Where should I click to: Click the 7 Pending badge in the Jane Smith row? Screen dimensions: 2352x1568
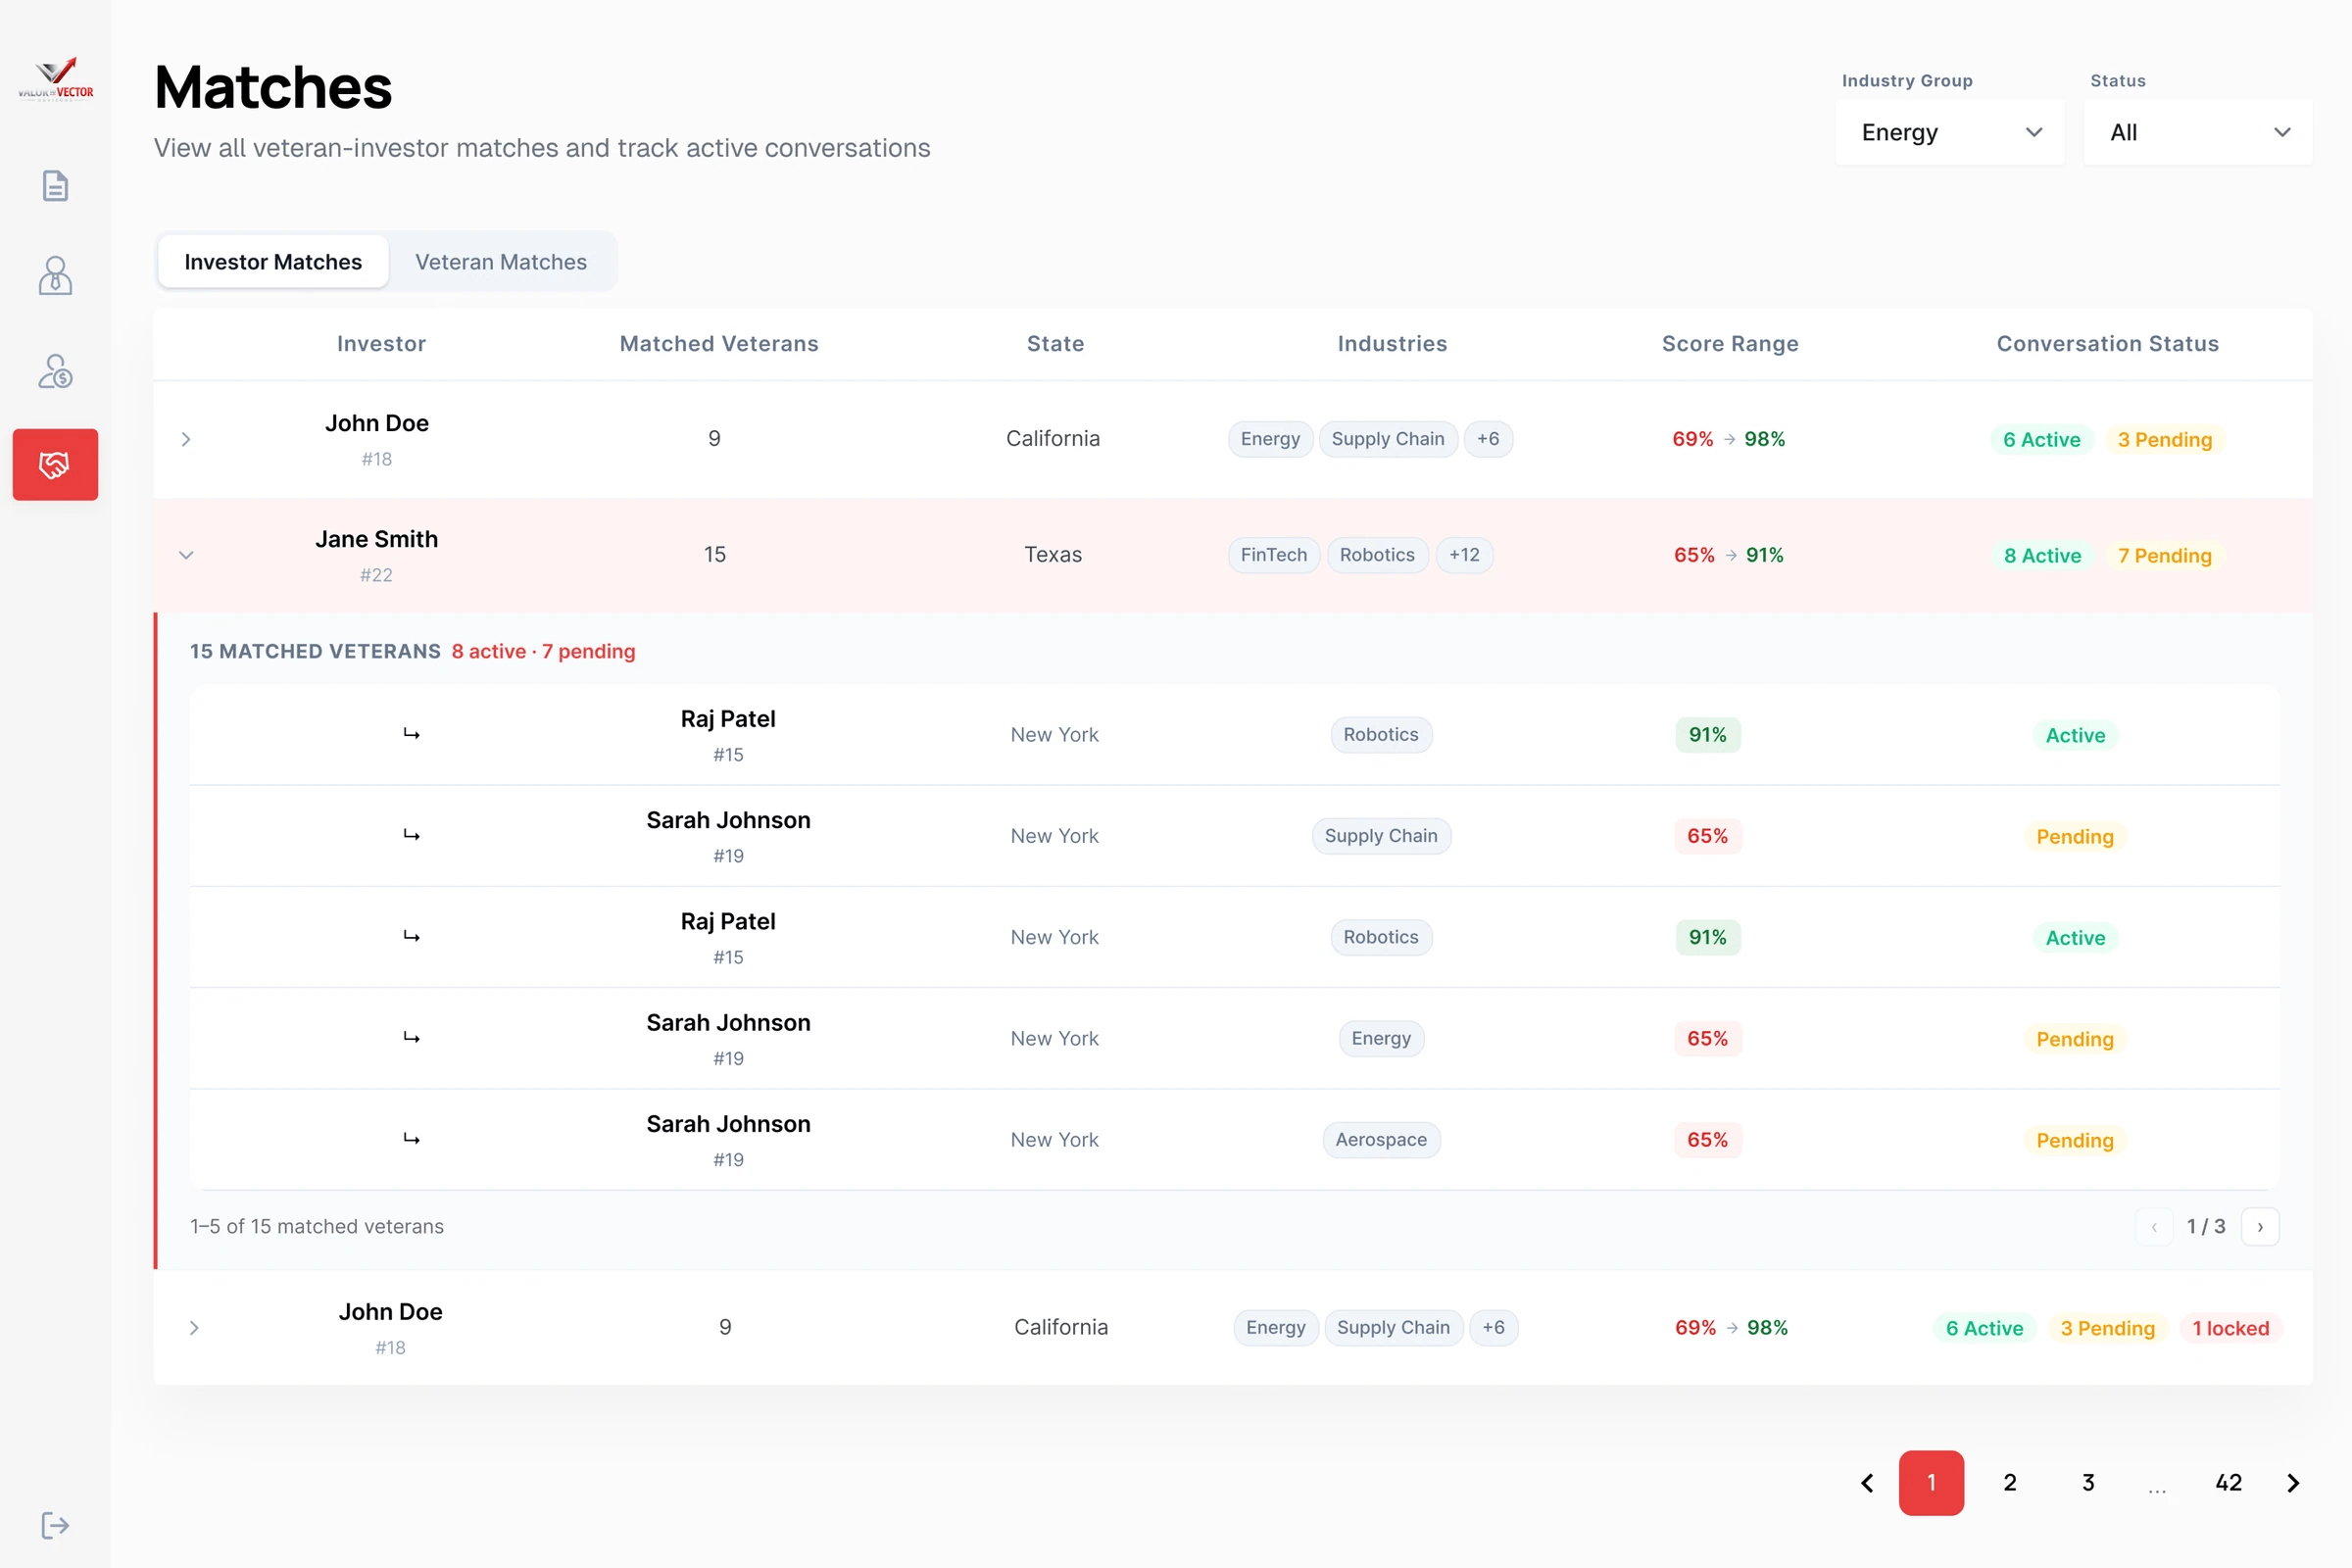(2164, 556)
